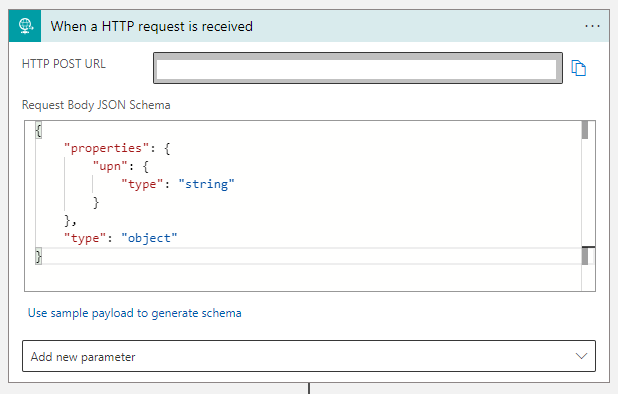Viewport: 619px width, 394px height.
Task: Click the chevron arrow in Add new parameter
Action: 581,356
